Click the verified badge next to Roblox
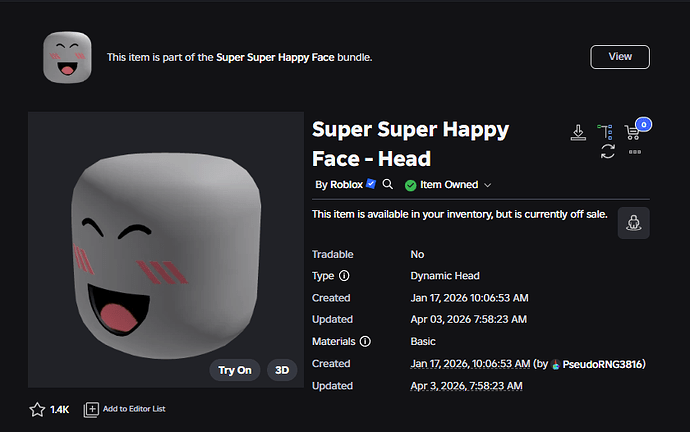The width and height of the screenshot is (690, 432). [371, 183]
